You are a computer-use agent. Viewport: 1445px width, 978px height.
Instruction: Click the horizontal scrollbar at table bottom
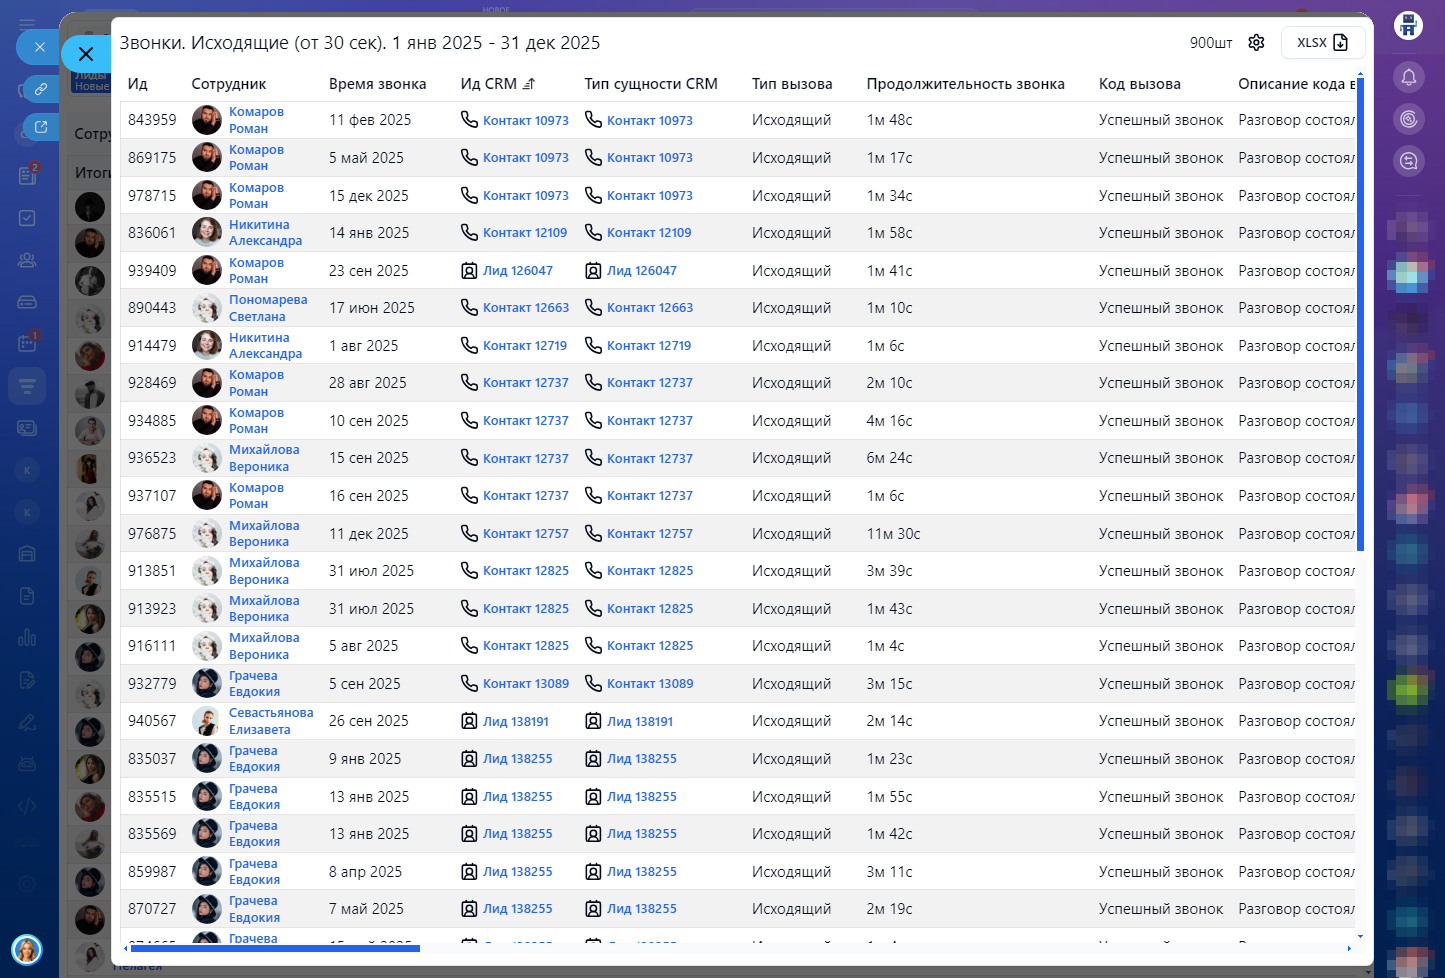pos(272,948)
